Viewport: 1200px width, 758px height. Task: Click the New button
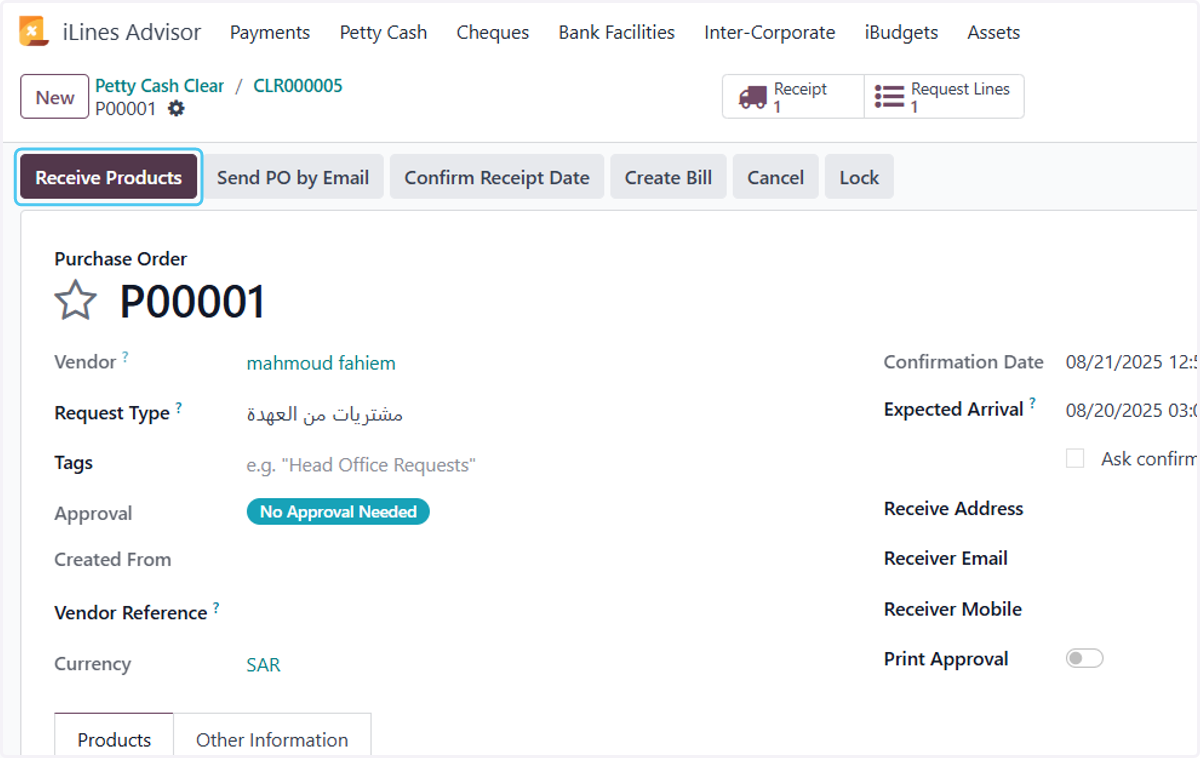pos(55,97)
